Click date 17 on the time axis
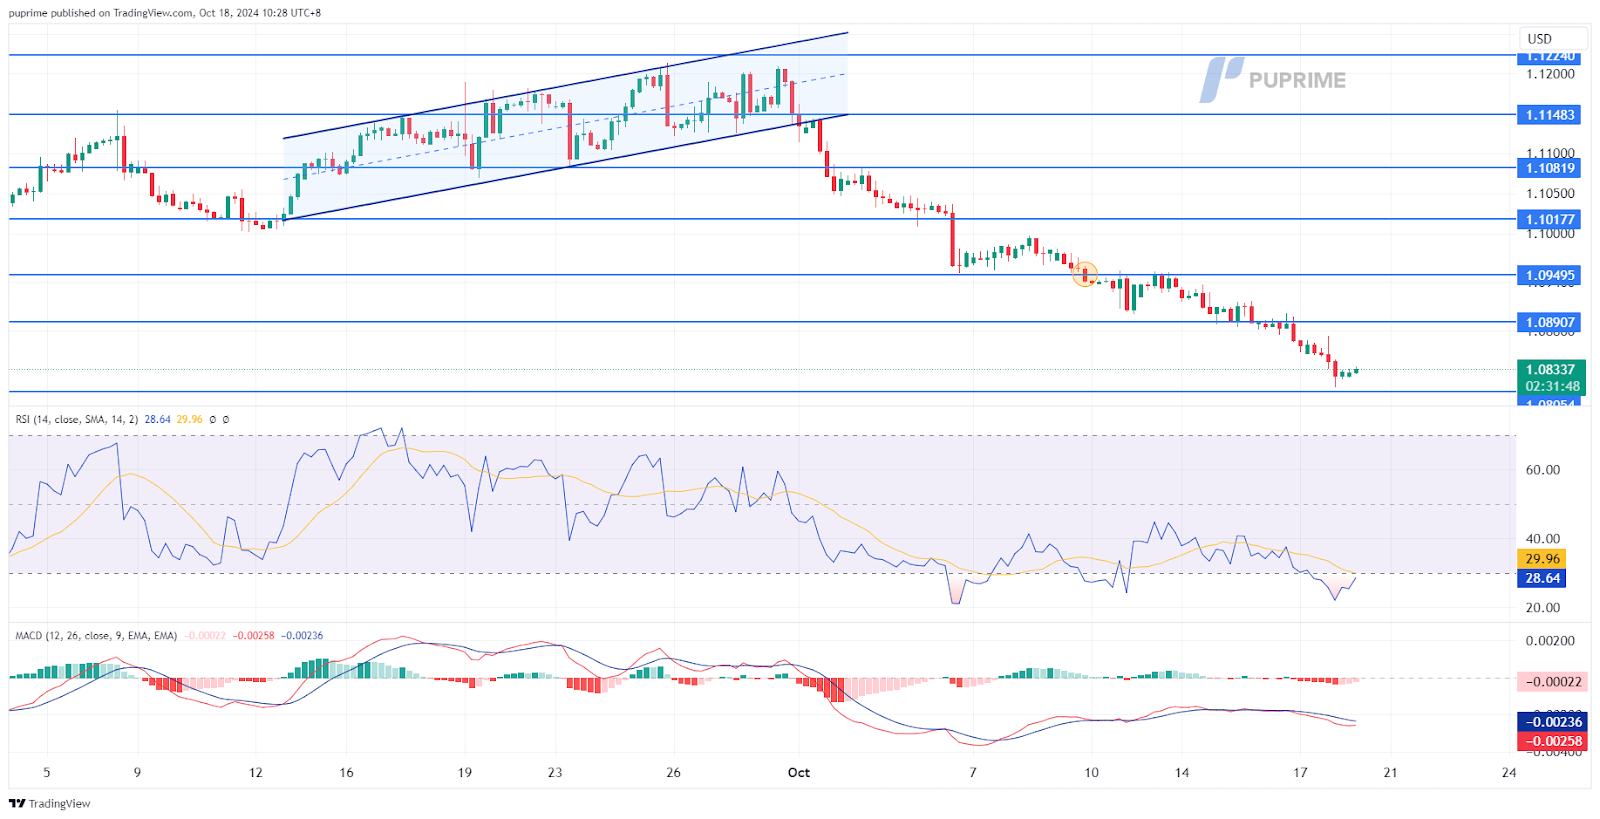Screen dimensions: 1600x819 click(1300, 772)
